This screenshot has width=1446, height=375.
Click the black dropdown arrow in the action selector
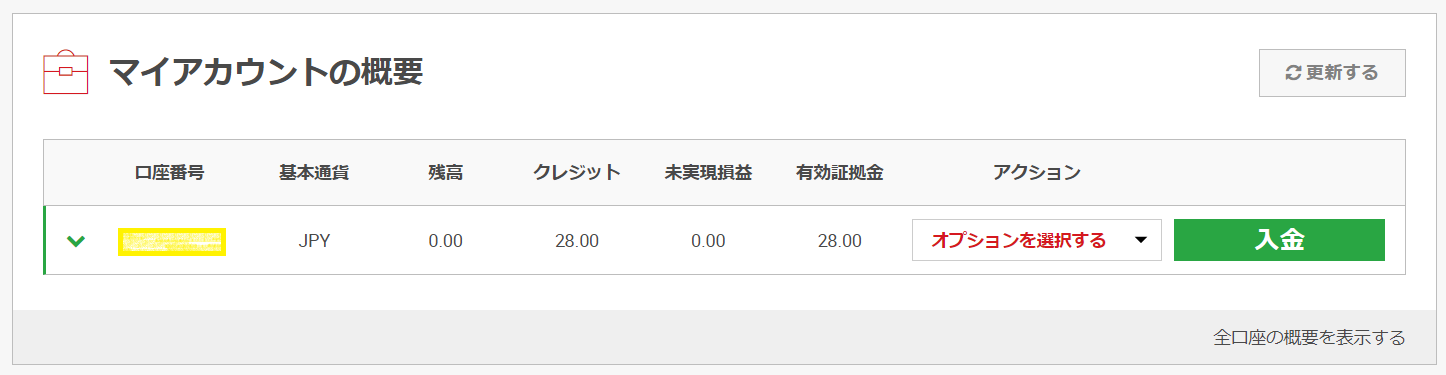[x=1140, y=241]
